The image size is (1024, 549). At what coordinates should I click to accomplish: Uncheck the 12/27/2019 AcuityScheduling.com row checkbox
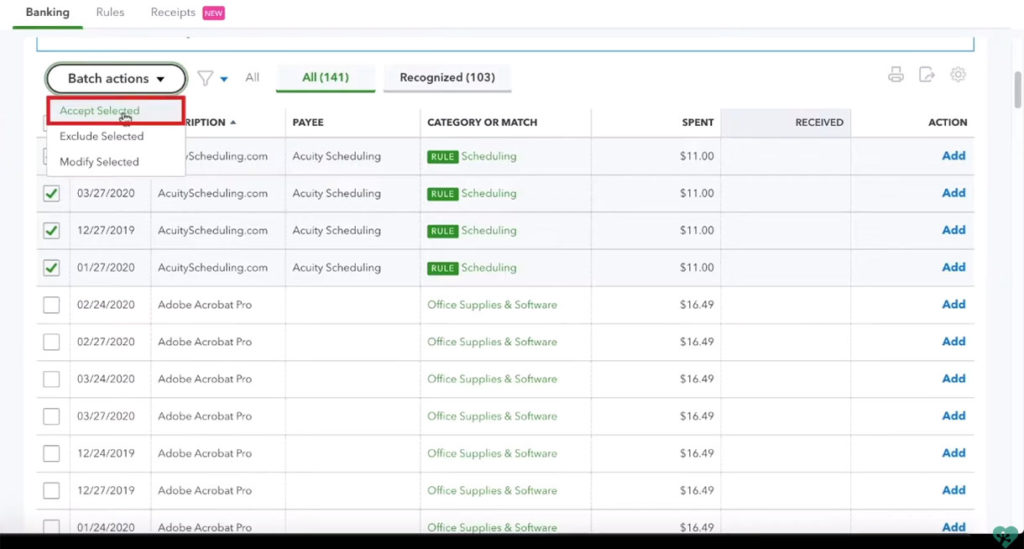(x=51, y=231)
